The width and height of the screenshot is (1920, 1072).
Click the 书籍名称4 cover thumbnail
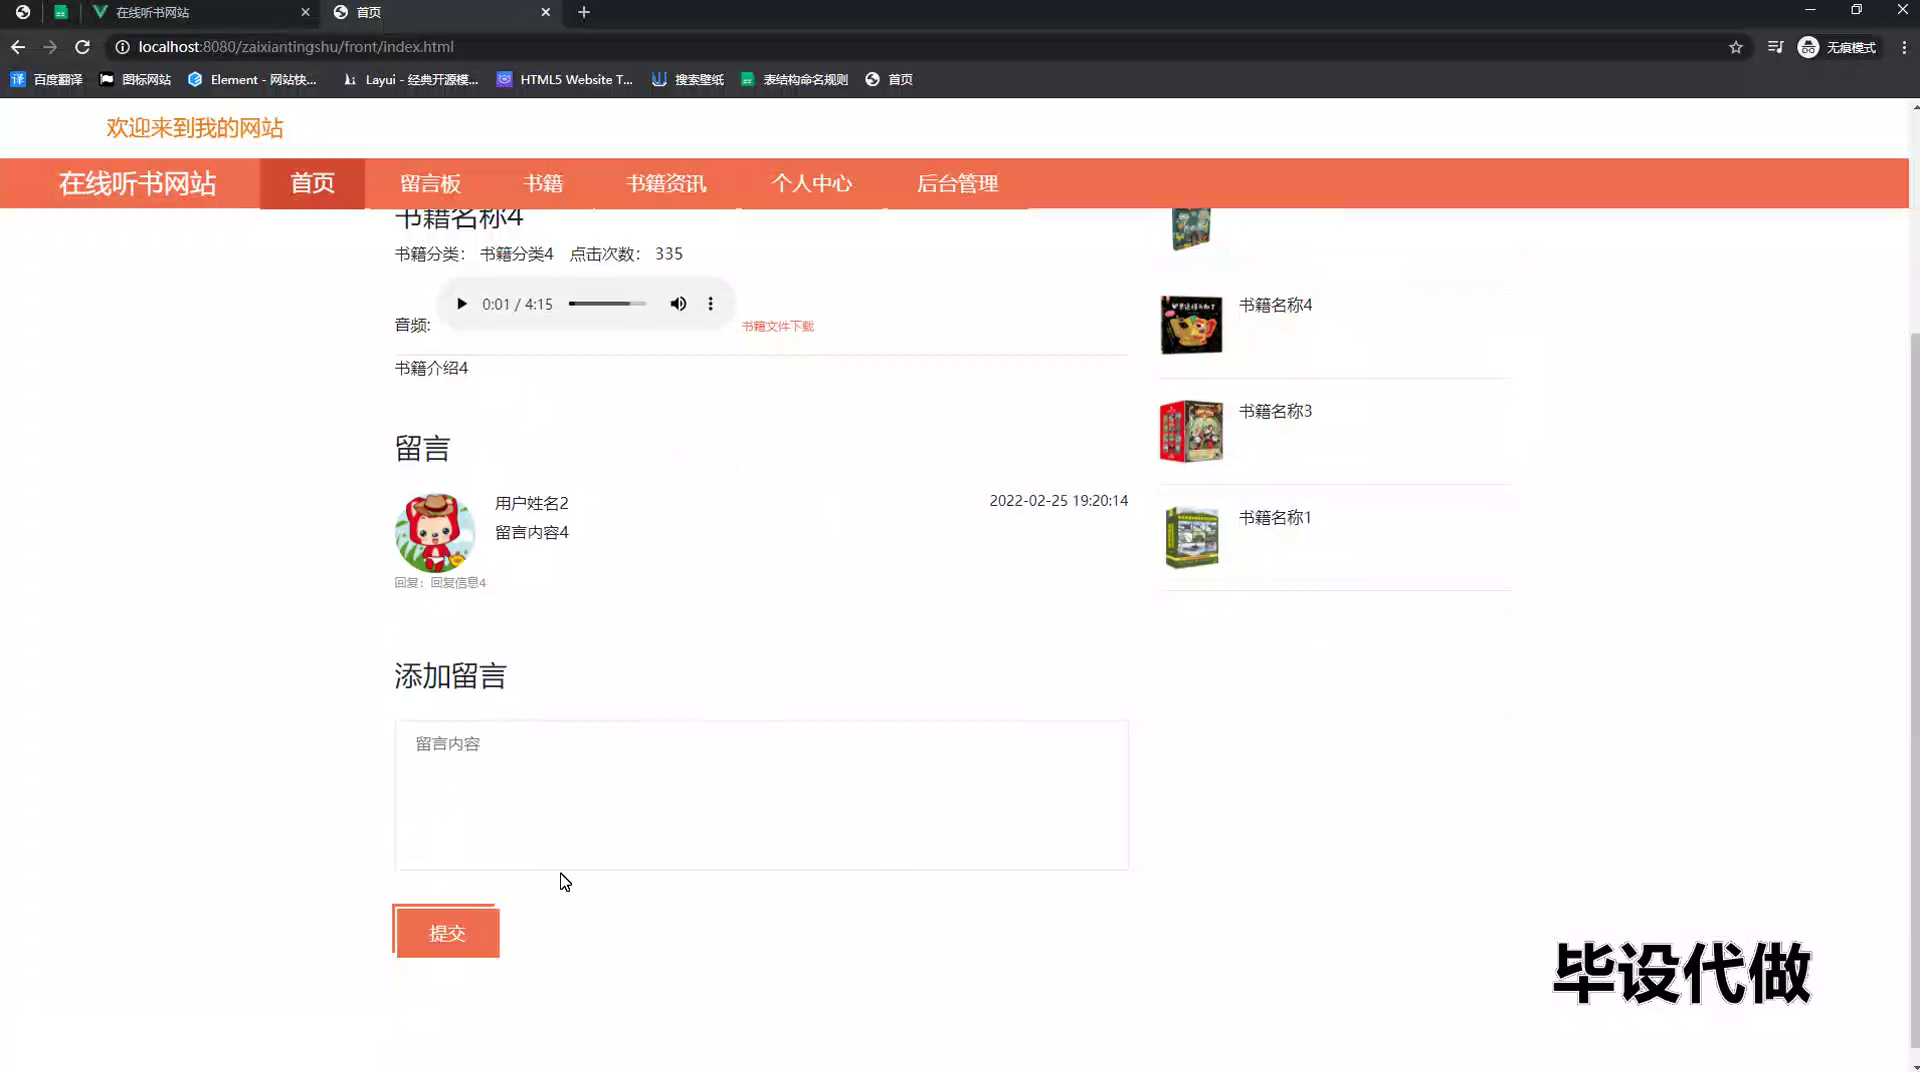1191,325
